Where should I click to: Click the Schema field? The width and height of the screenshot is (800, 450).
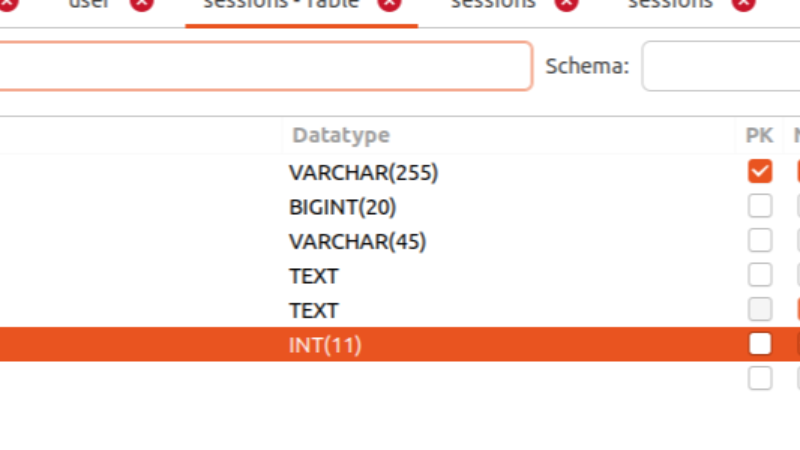tap(720, 66)
